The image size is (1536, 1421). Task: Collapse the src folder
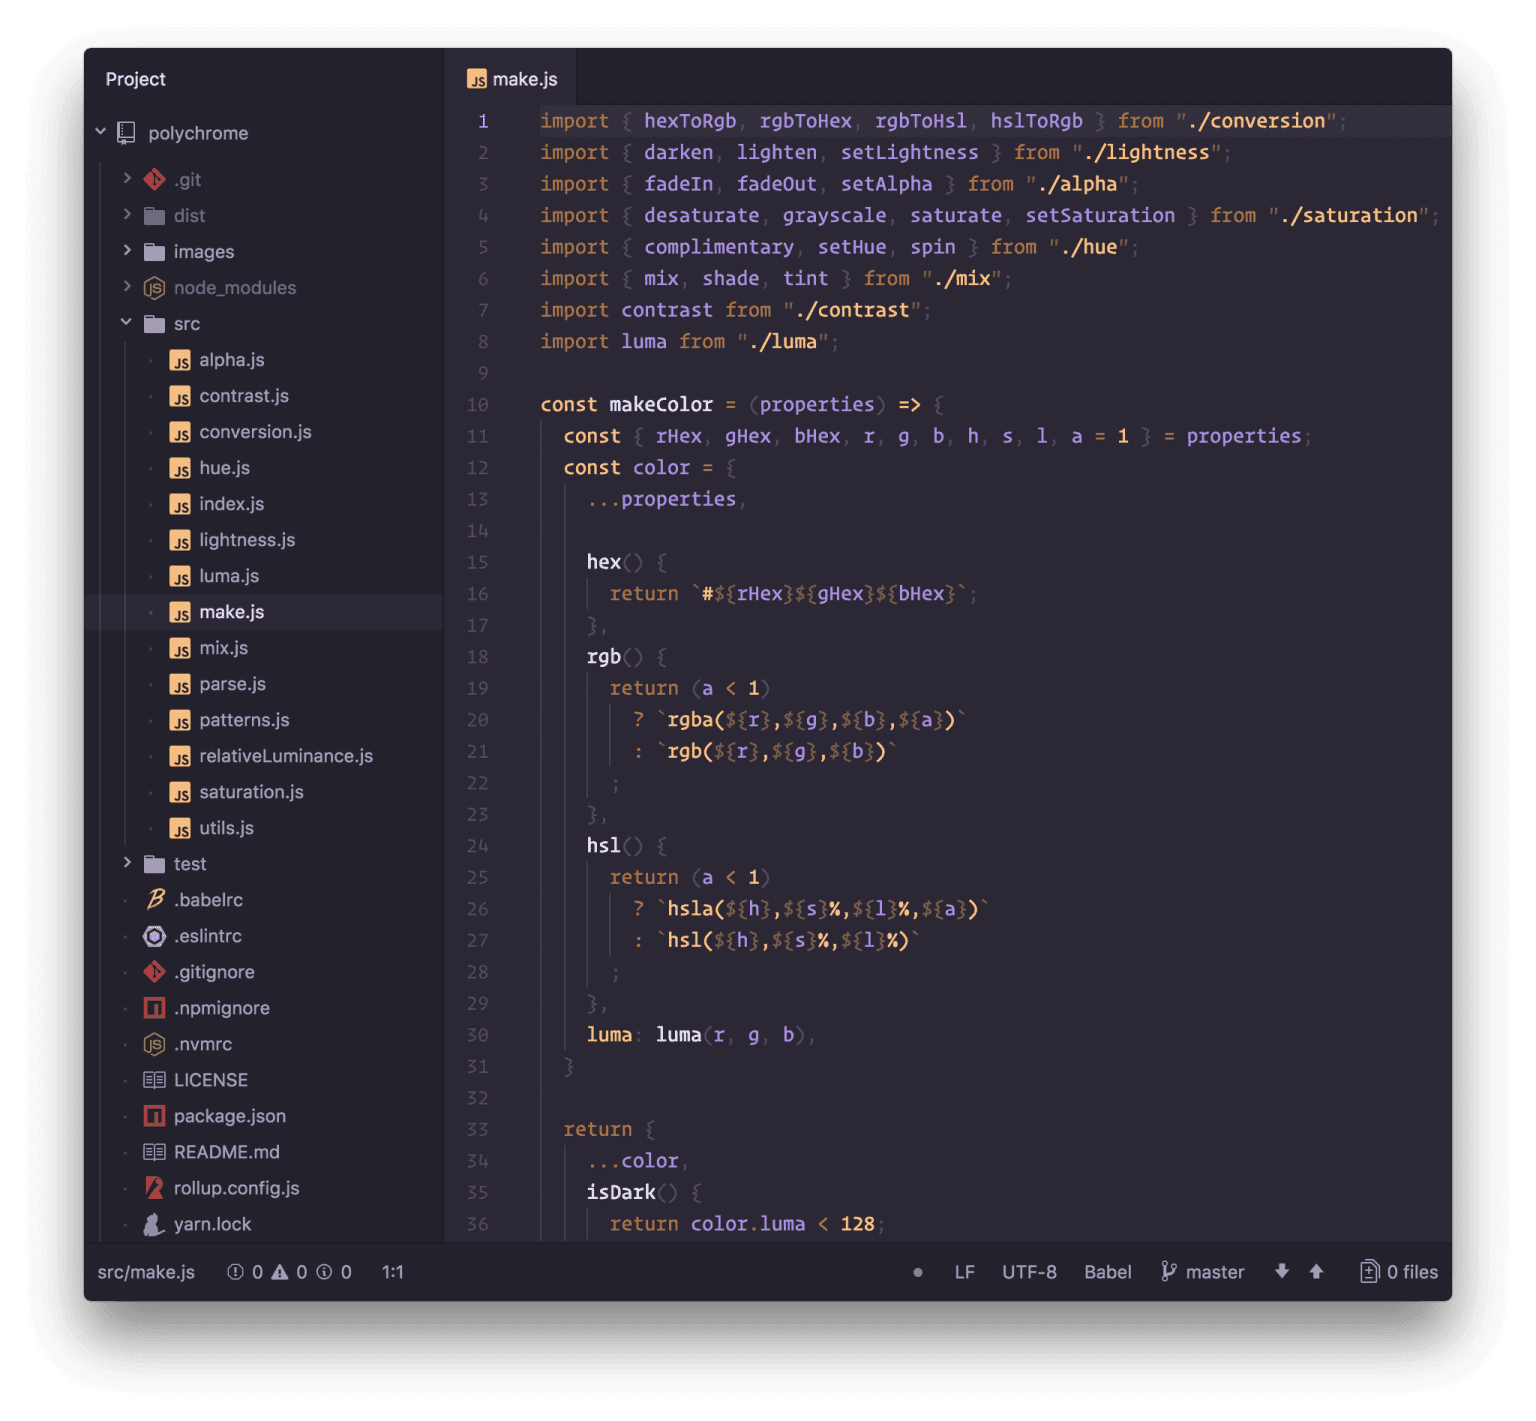point(126,323)
